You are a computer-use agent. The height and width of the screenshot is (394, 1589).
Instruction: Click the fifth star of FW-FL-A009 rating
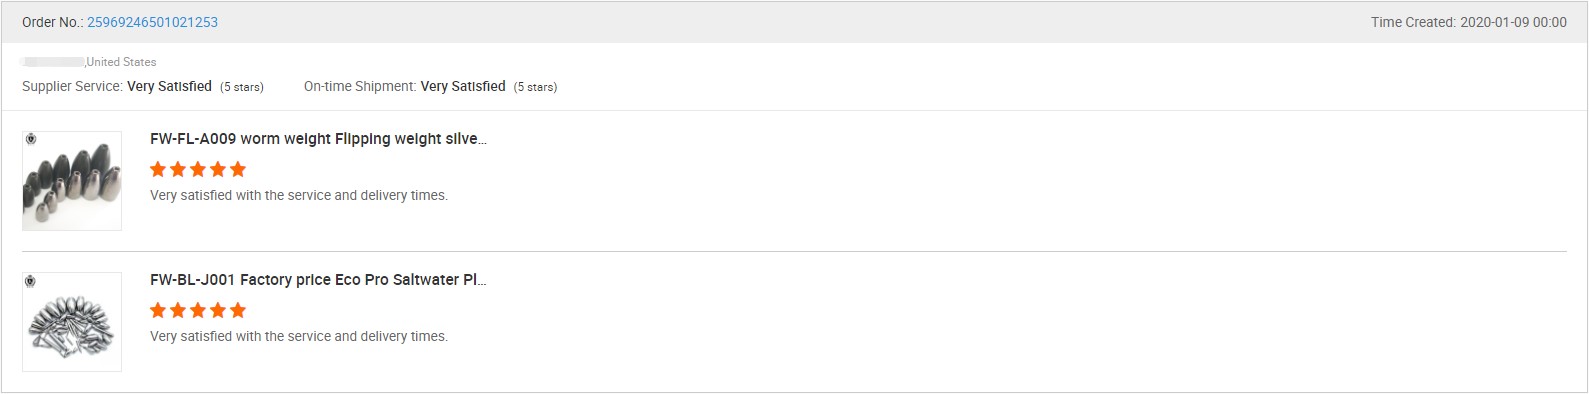point(238,169)
